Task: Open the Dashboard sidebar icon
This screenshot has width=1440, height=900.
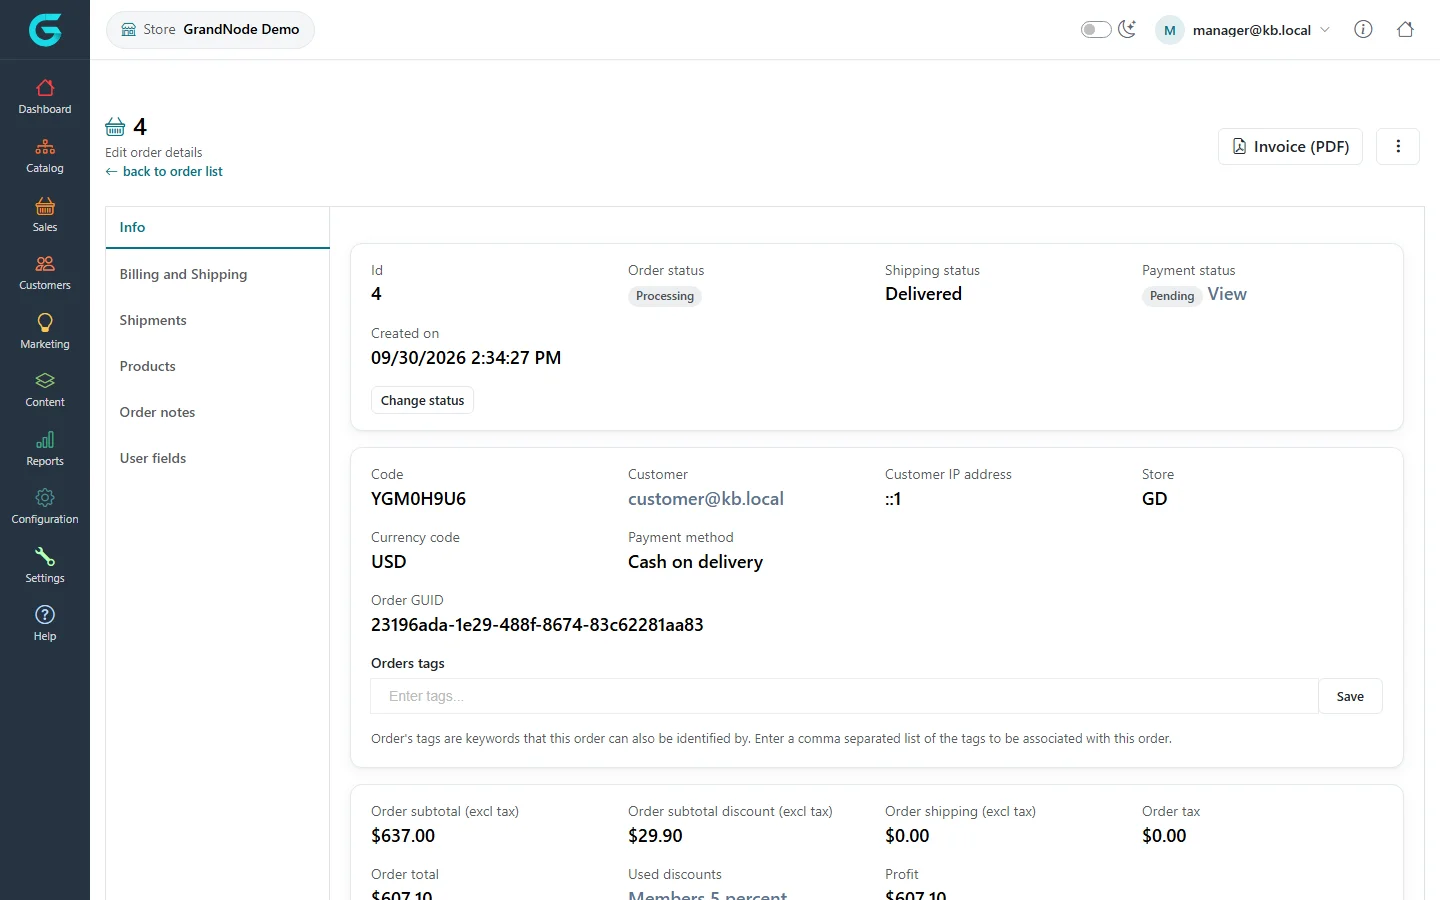Action: tap(45, 97)
